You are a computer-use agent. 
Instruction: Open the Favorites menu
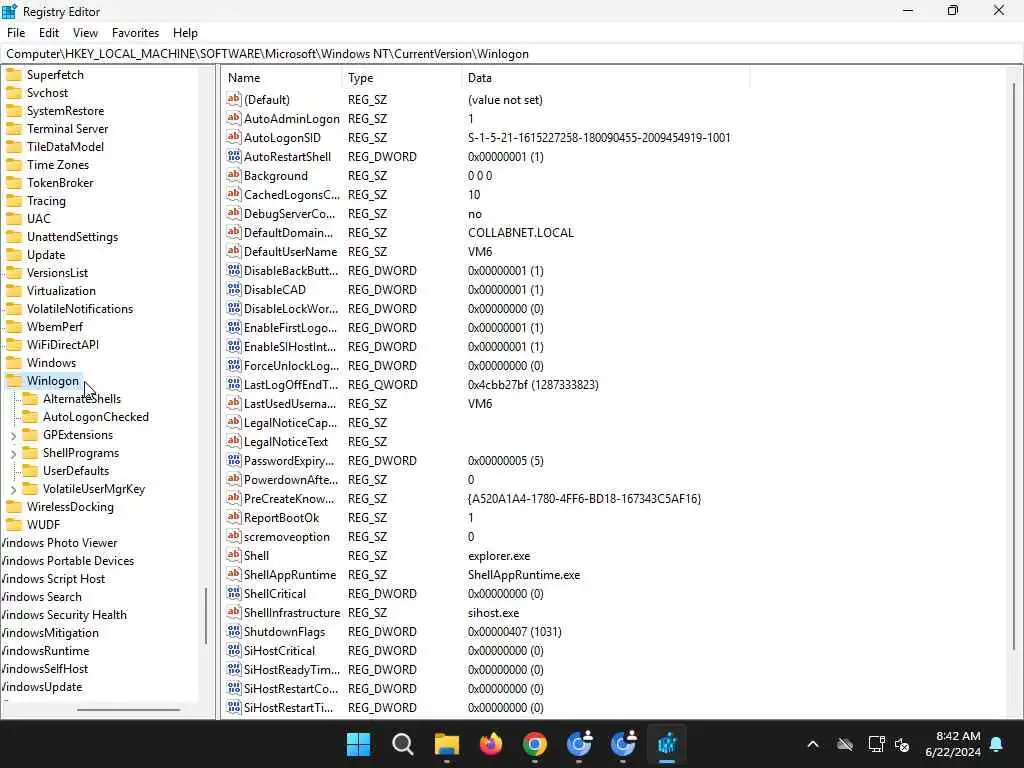tap(135, 33)
